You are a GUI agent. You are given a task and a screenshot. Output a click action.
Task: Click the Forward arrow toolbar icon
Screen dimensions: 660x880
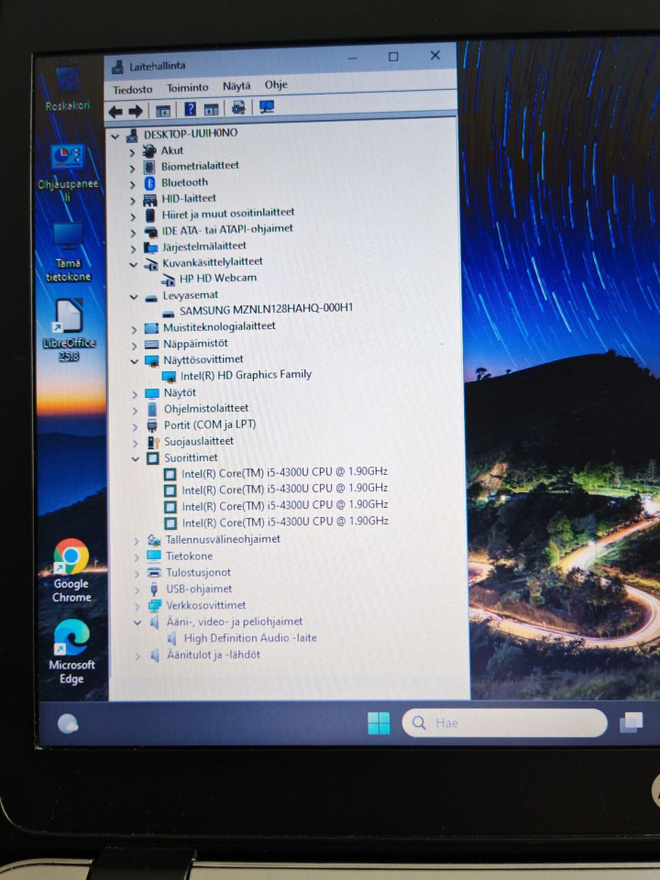135,111
